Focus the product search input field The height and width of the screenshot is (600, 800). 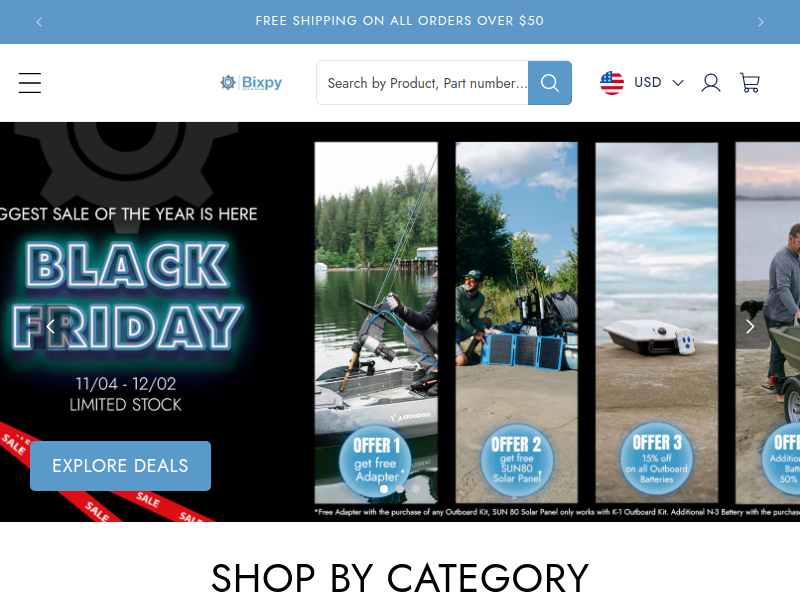[422, 83]
